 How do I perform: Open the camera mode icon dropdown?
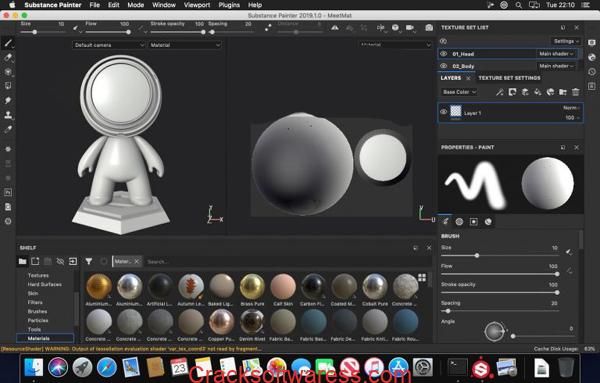point(410,28)
